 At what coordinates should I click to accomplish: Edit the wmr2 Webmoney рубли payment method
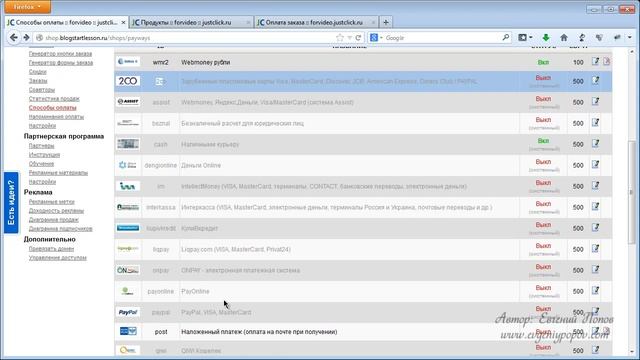596,62
